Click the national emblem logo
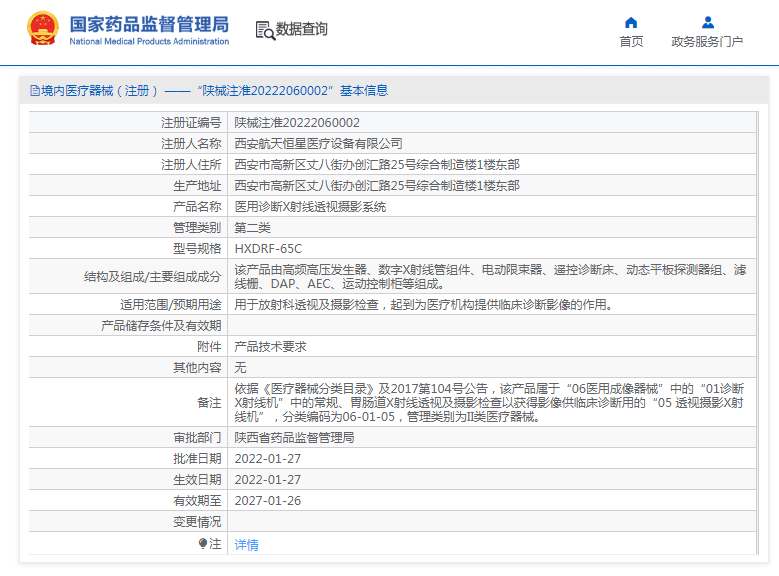The width and height of the screenshot is (779, 576). (43, 29)
